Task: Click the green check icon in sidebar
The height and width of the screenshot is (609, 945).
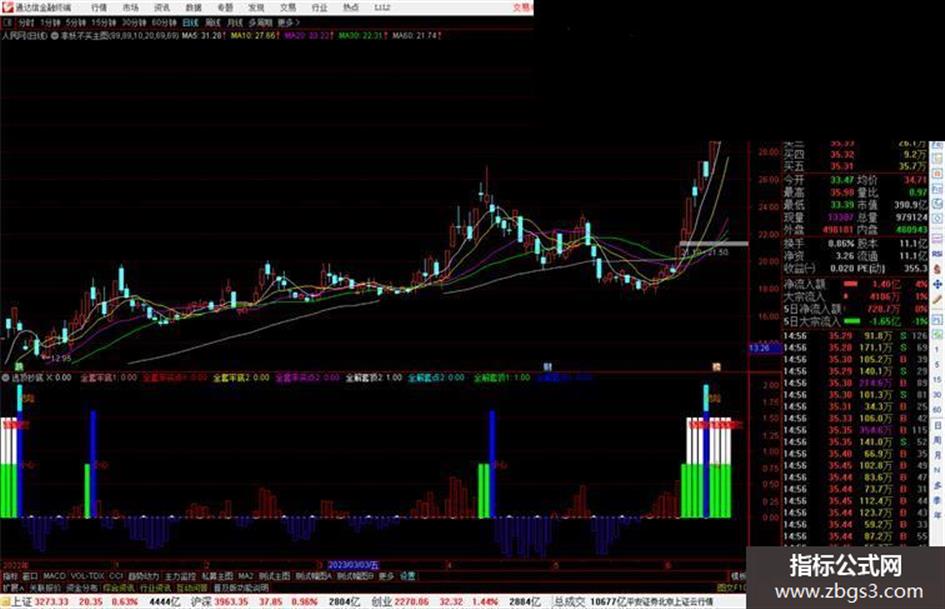Action: pos(937,333)
